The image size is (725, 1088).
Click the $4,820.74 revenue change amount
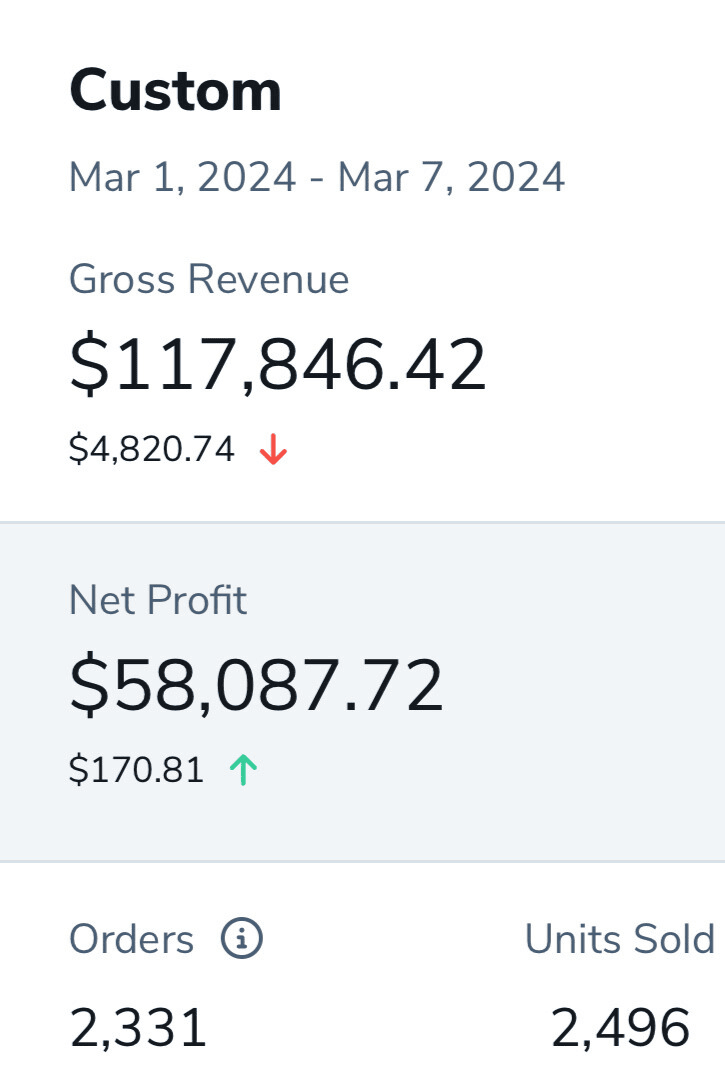[151, 450]
